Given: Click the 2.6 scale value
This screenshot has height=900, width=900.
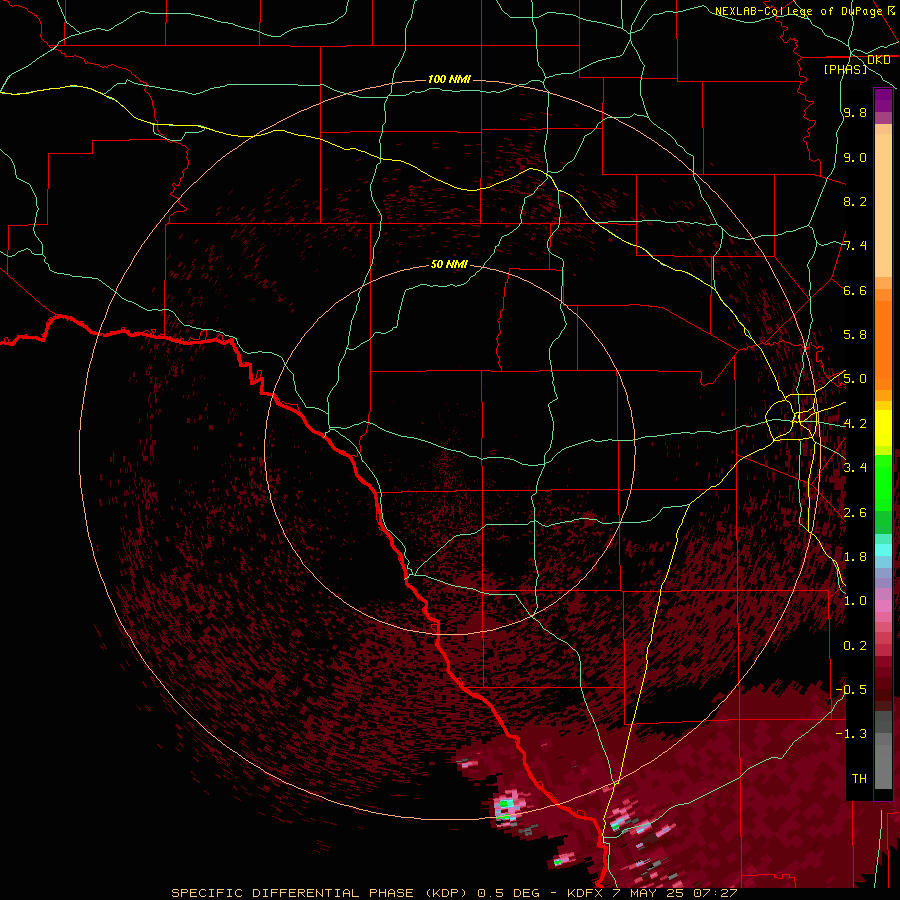Looking at the screenshot, I should click(855, 513).
